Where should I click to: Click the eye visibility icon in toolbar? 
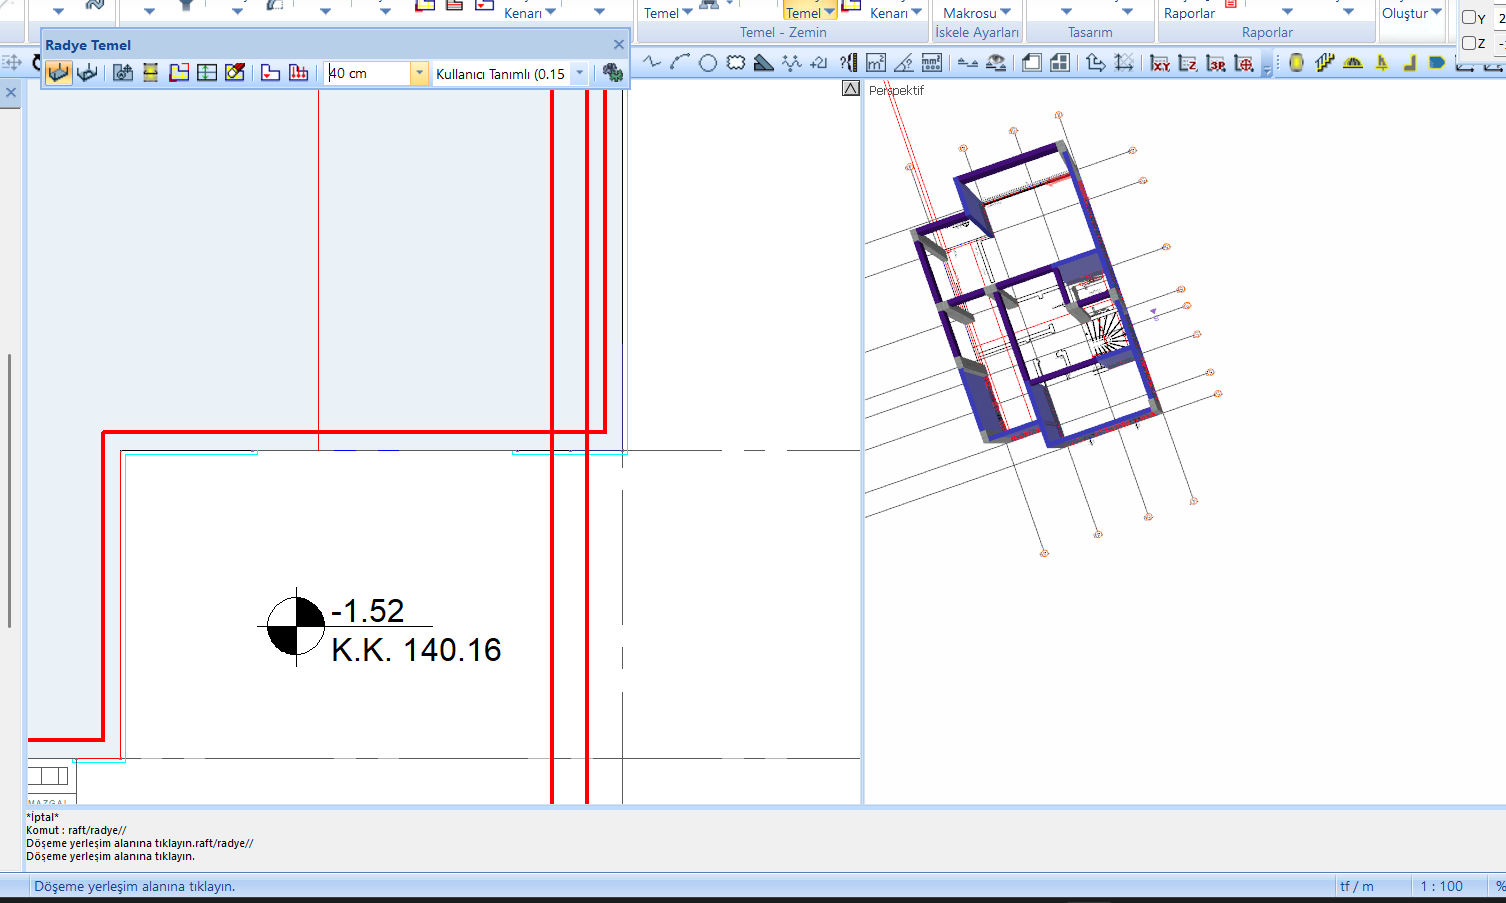(x=996, y=63)
